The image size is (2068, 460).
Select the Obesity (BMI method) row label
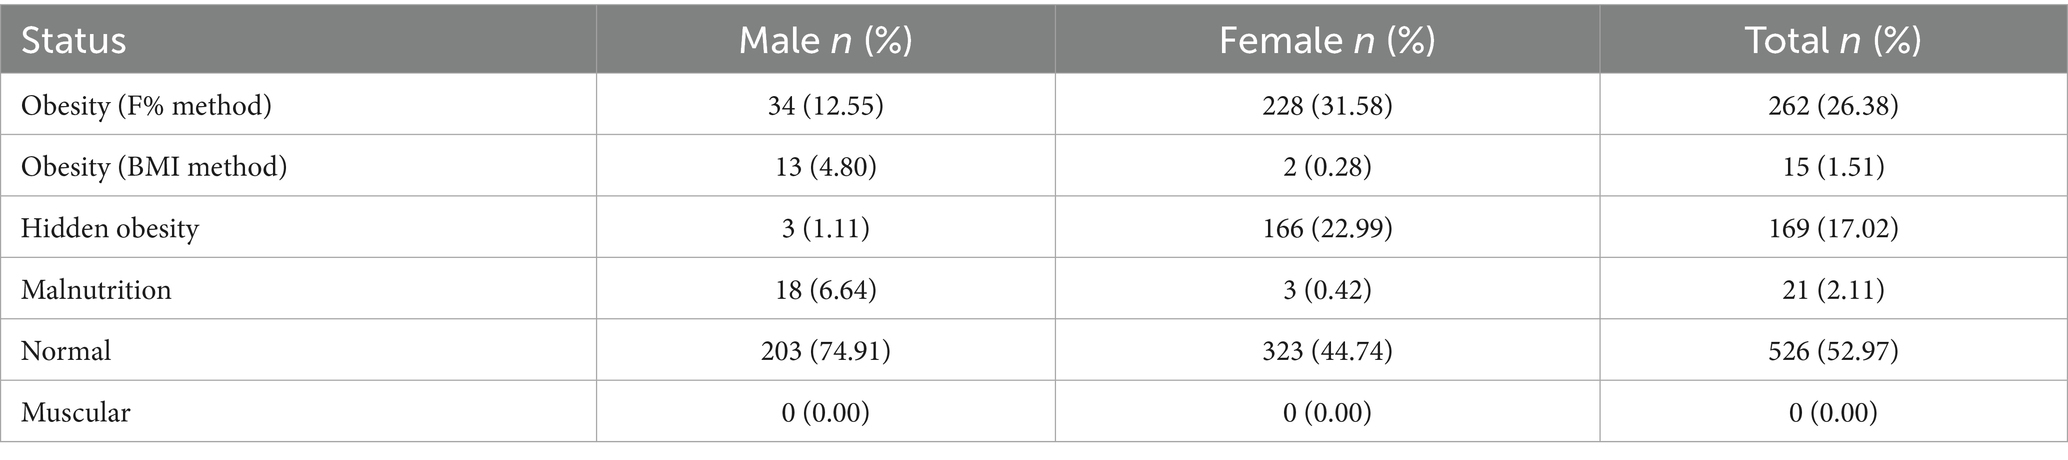click(154, 166)
